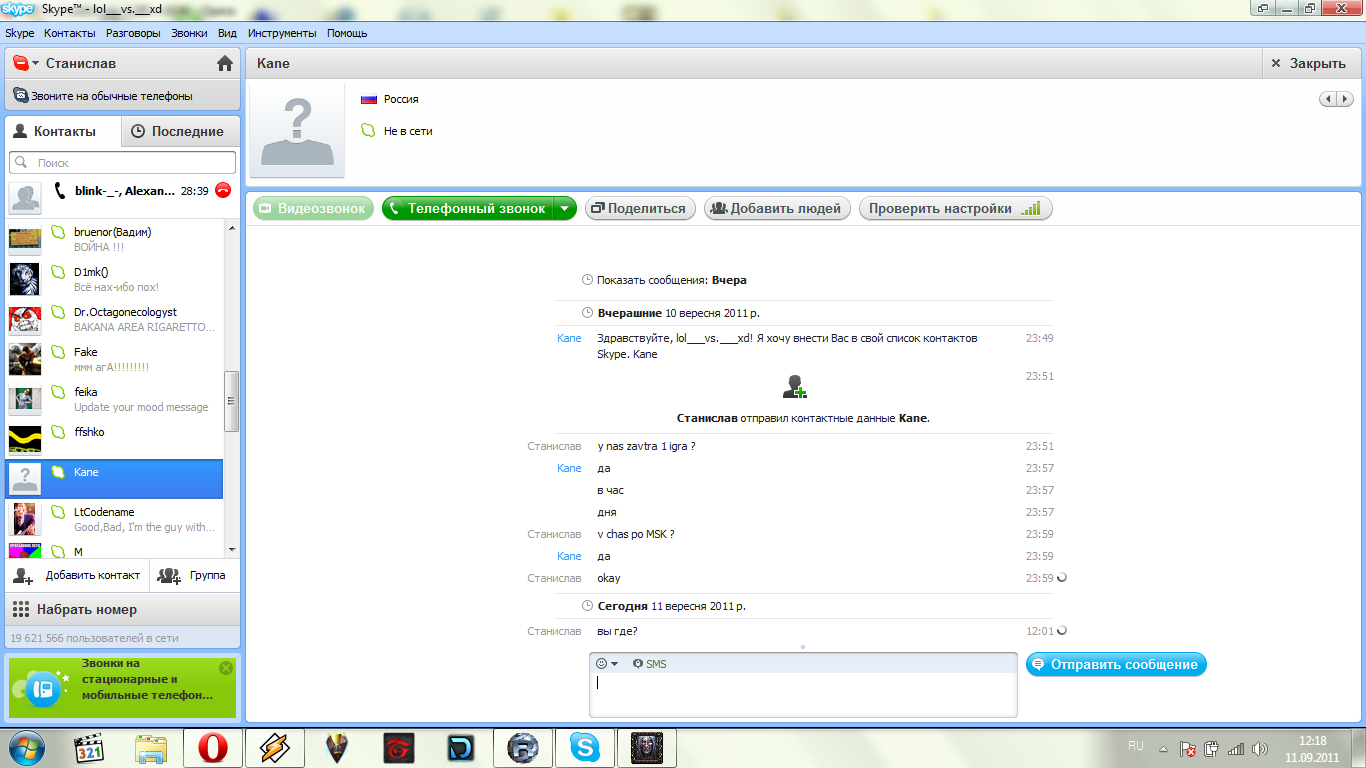The height and width of the screenshot is (768, 1366).
Task: Select the Контакты tab in sidebar
Action: 63,131
